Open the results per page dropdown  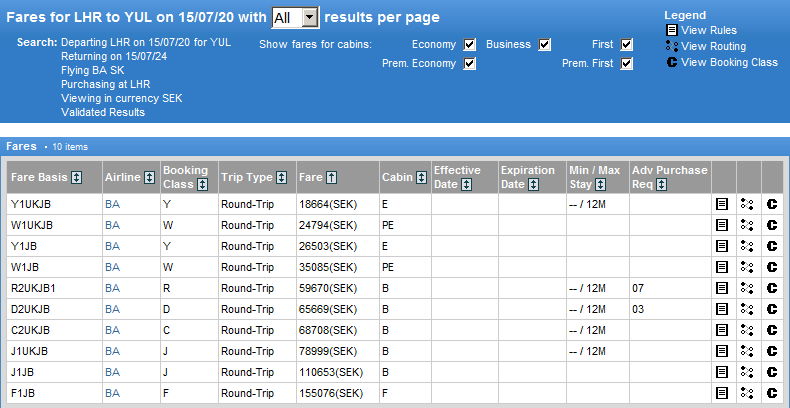point(309,17)
